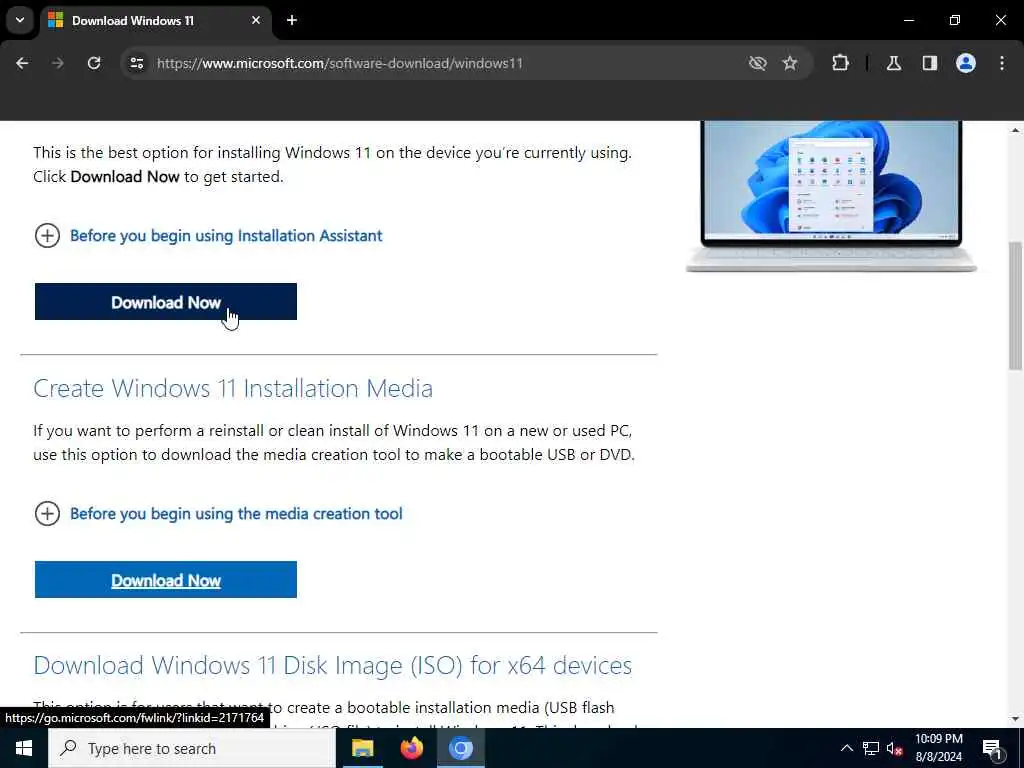
Task: Select the Download Windows 11 tab
Action: click(155, 20)
